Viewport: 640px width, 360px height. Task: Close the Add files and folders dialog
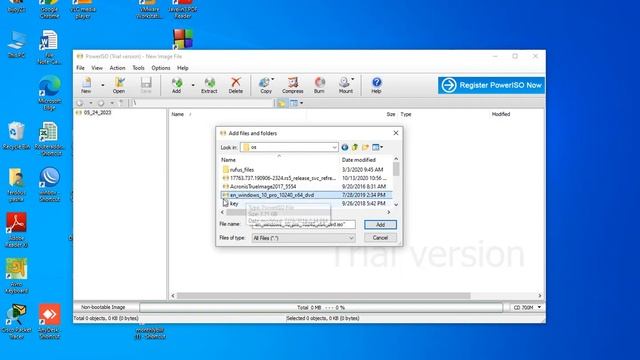pyautogui.click(x=396, y=133)
